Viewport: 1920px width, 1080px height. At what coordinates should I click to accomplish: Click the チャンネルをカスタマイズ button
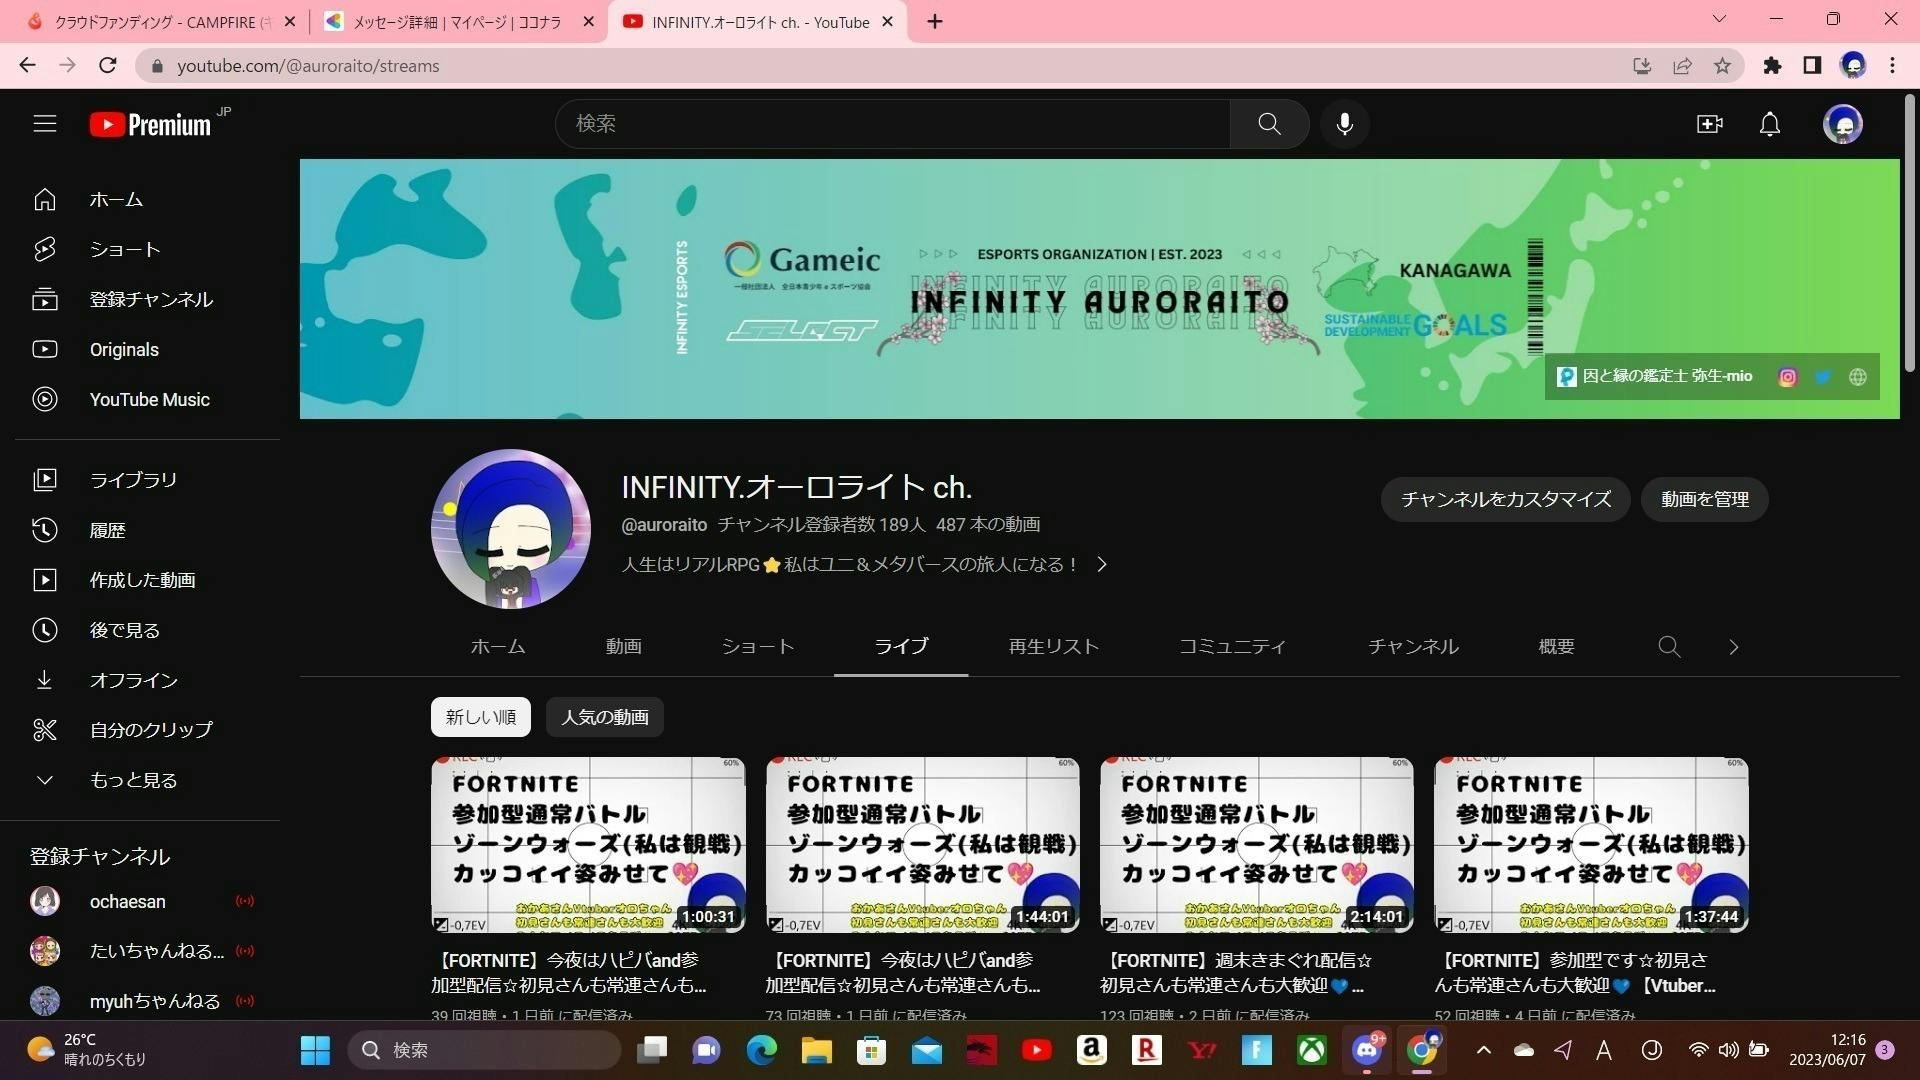click(x=1505, y=499)
